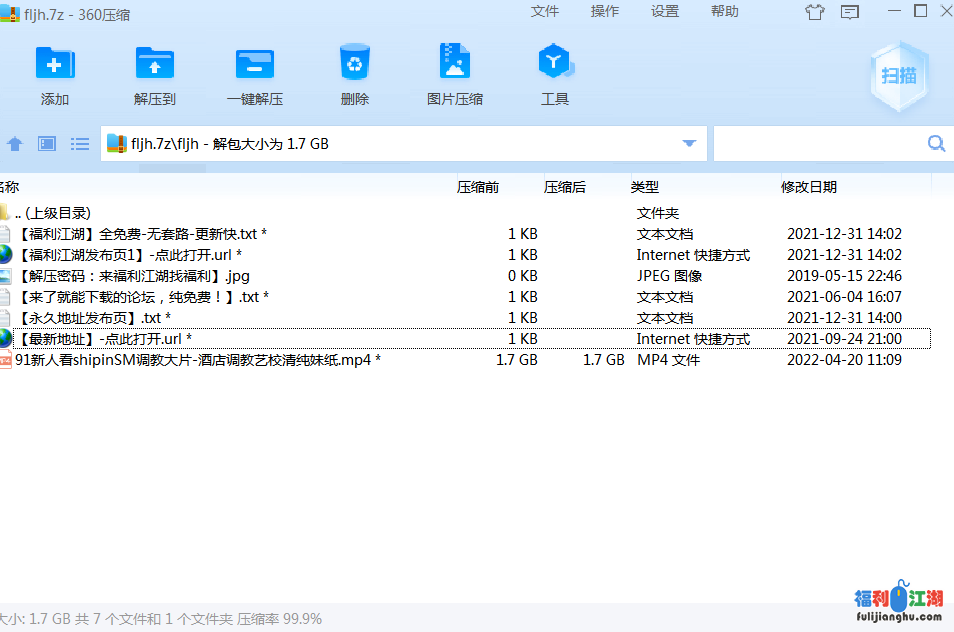Image resolution: width=954 pixels, height=632 pixels.
Task: Select the 【永久地址发布页】.txt file row
Action: [90, 318]
